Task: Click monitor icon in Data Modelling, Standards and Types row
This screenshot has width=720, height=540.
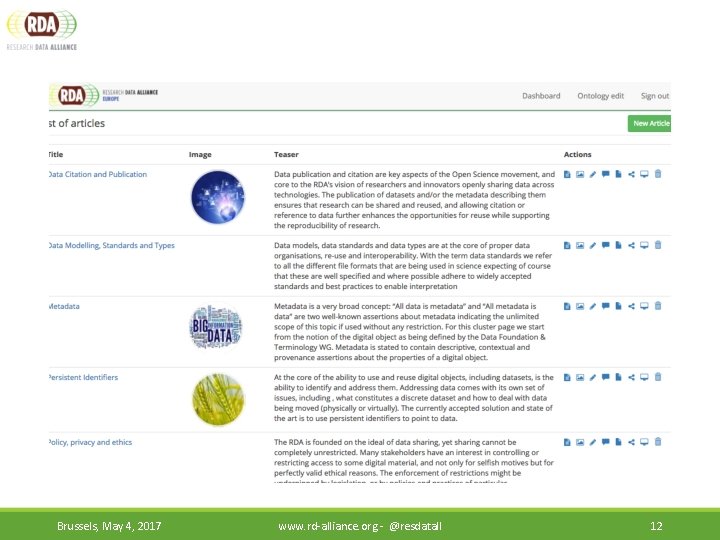Action: click(644, 245)
